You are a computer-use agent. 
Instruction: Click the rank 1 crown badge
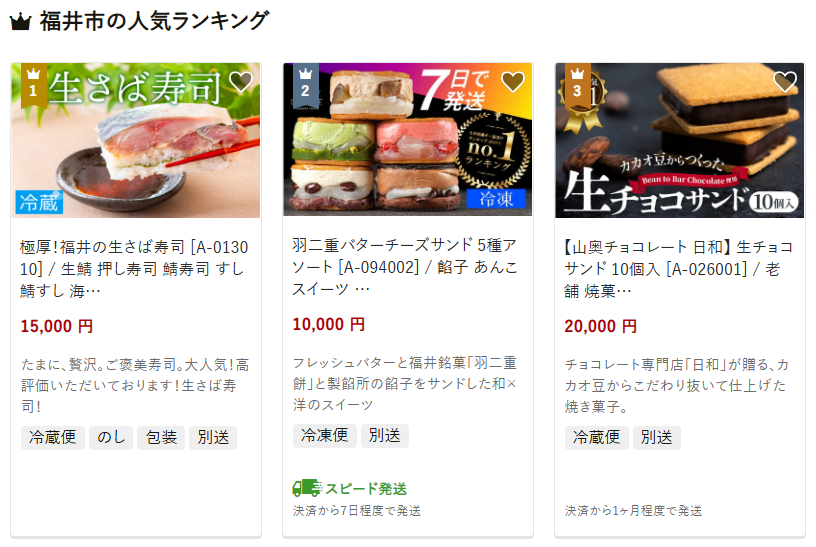click(x=34, y=85)
